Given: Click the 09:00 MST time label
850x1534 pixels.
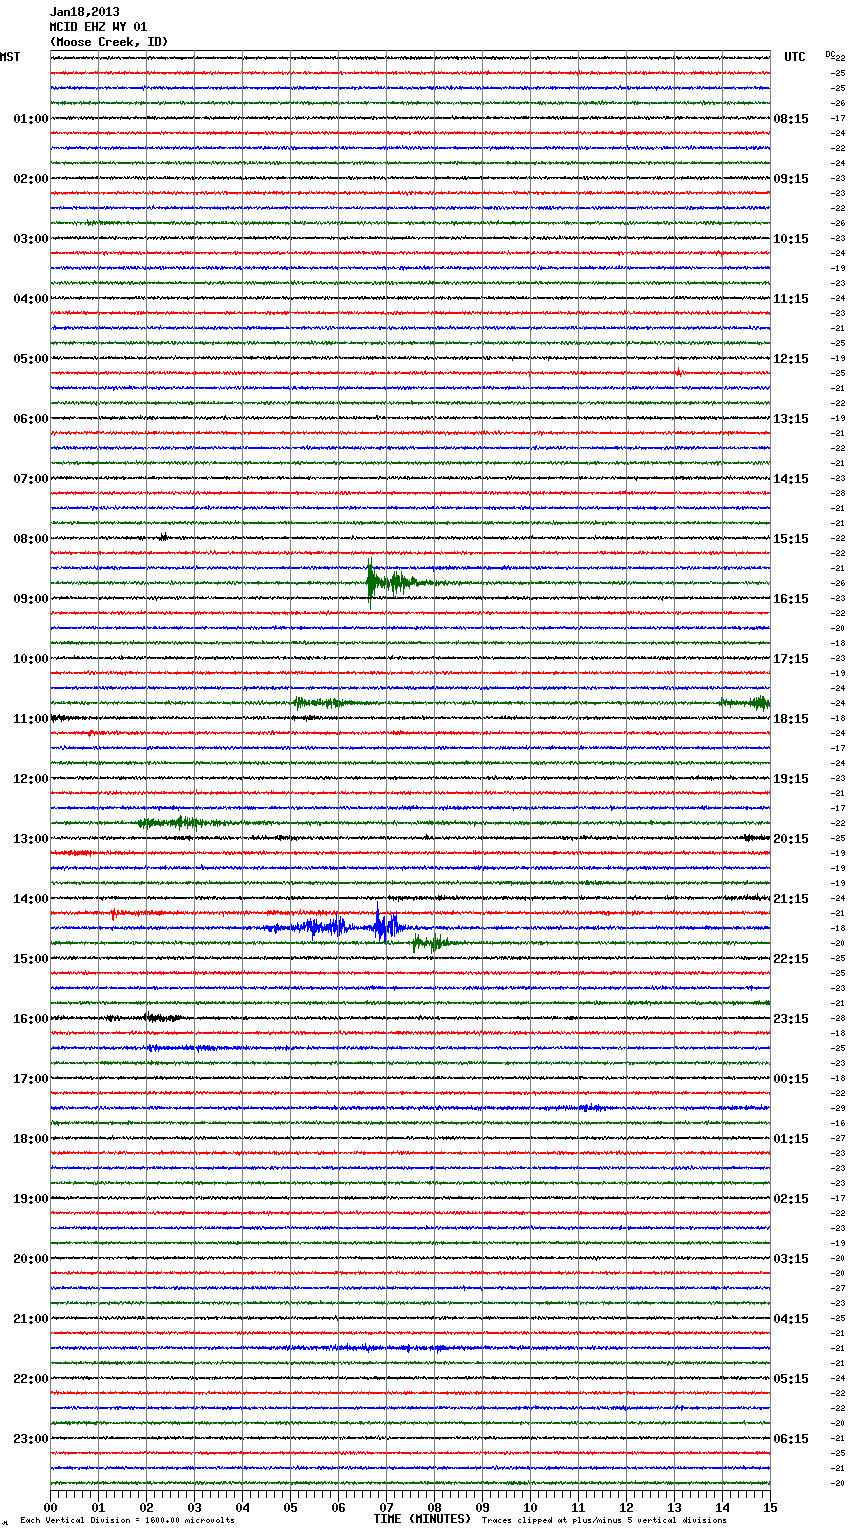Looking at the screenshot, I should point(31,599).
